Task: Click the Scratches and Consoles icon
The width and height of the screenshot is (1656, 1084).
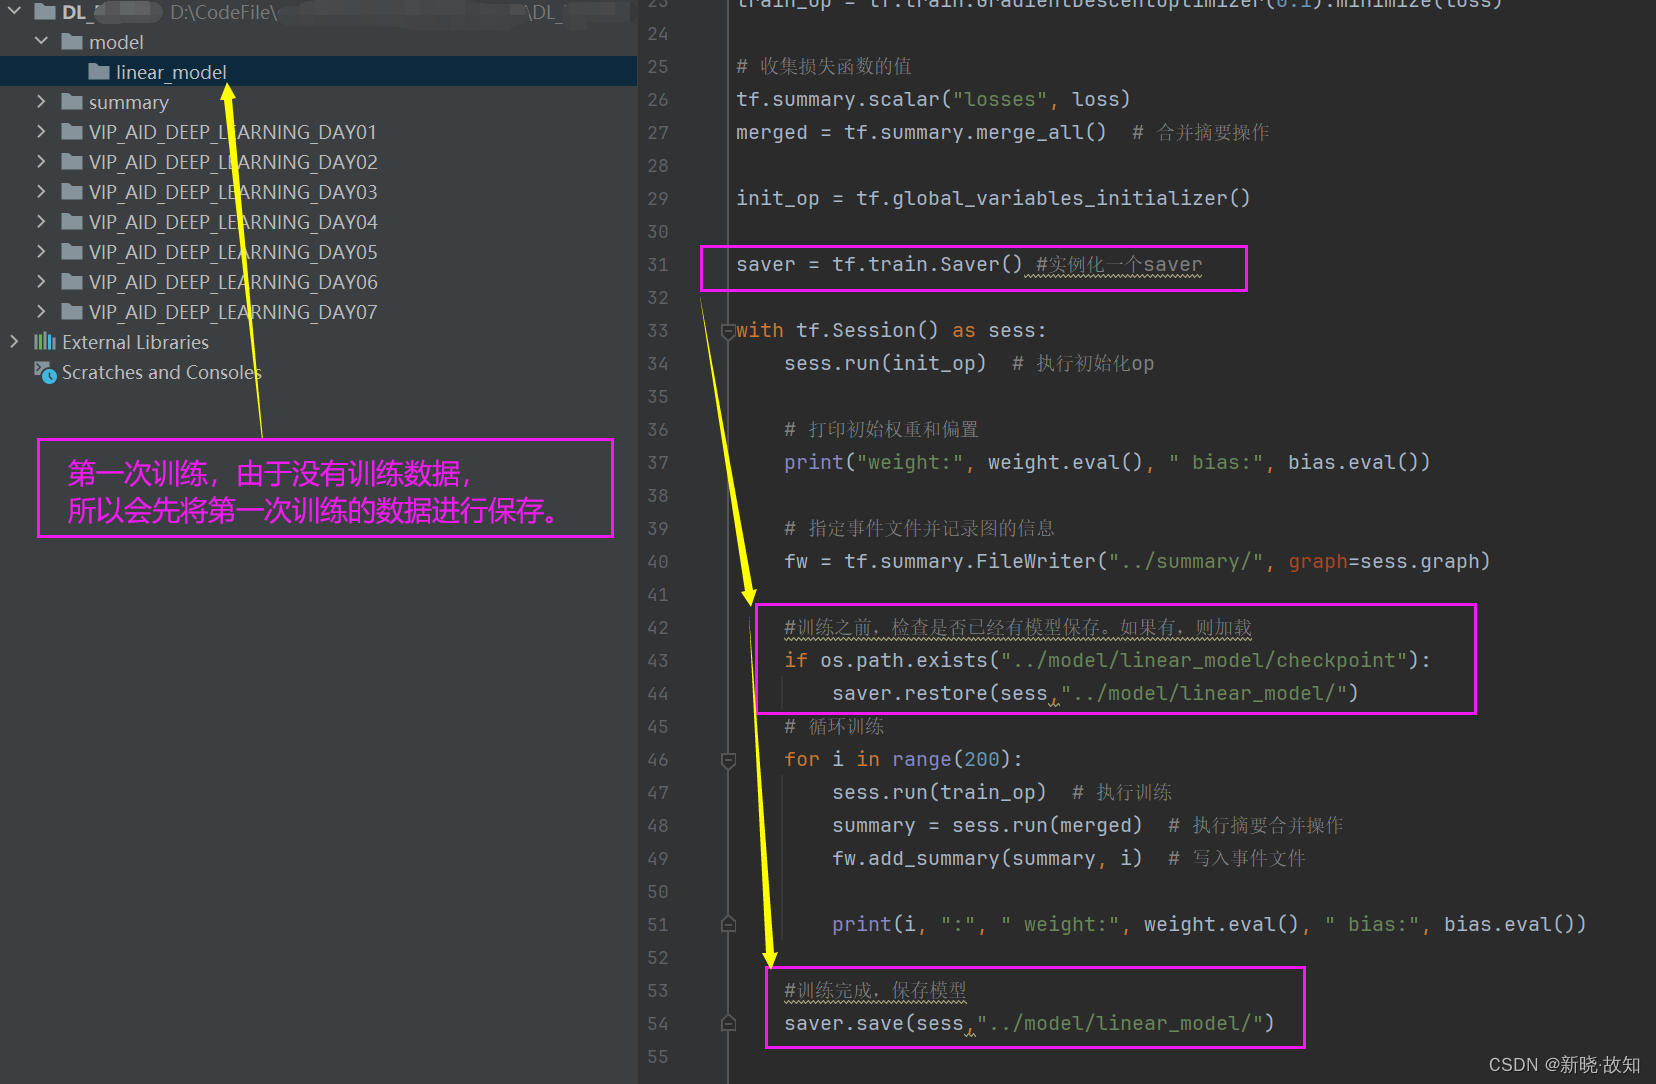Action: coord(45,372)
